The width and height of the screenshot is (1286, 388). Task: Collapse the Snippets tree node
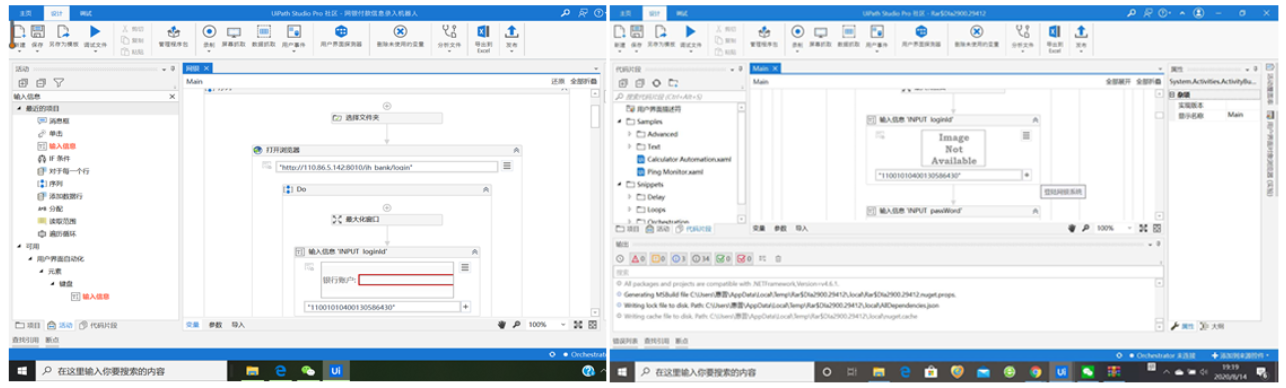click(620, 185)
